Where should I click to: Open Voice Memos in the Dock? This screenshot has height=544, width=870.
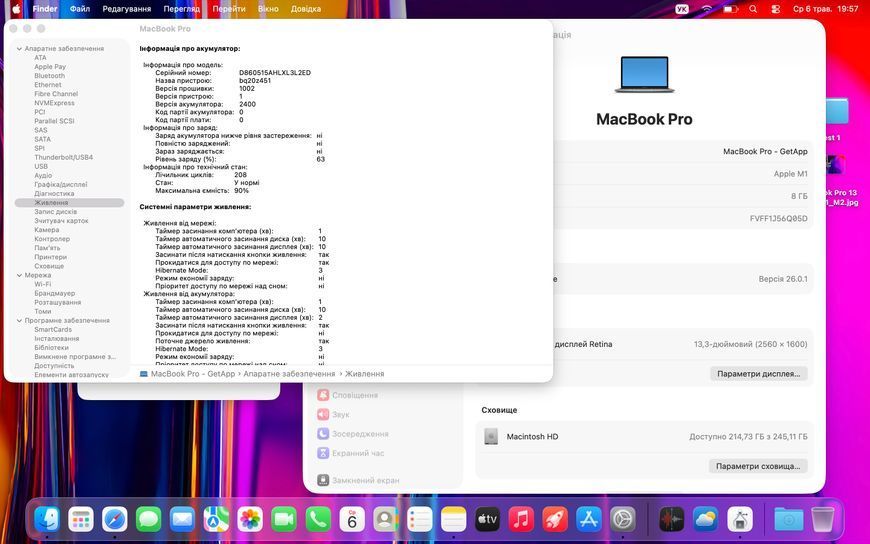pos(671,520)
